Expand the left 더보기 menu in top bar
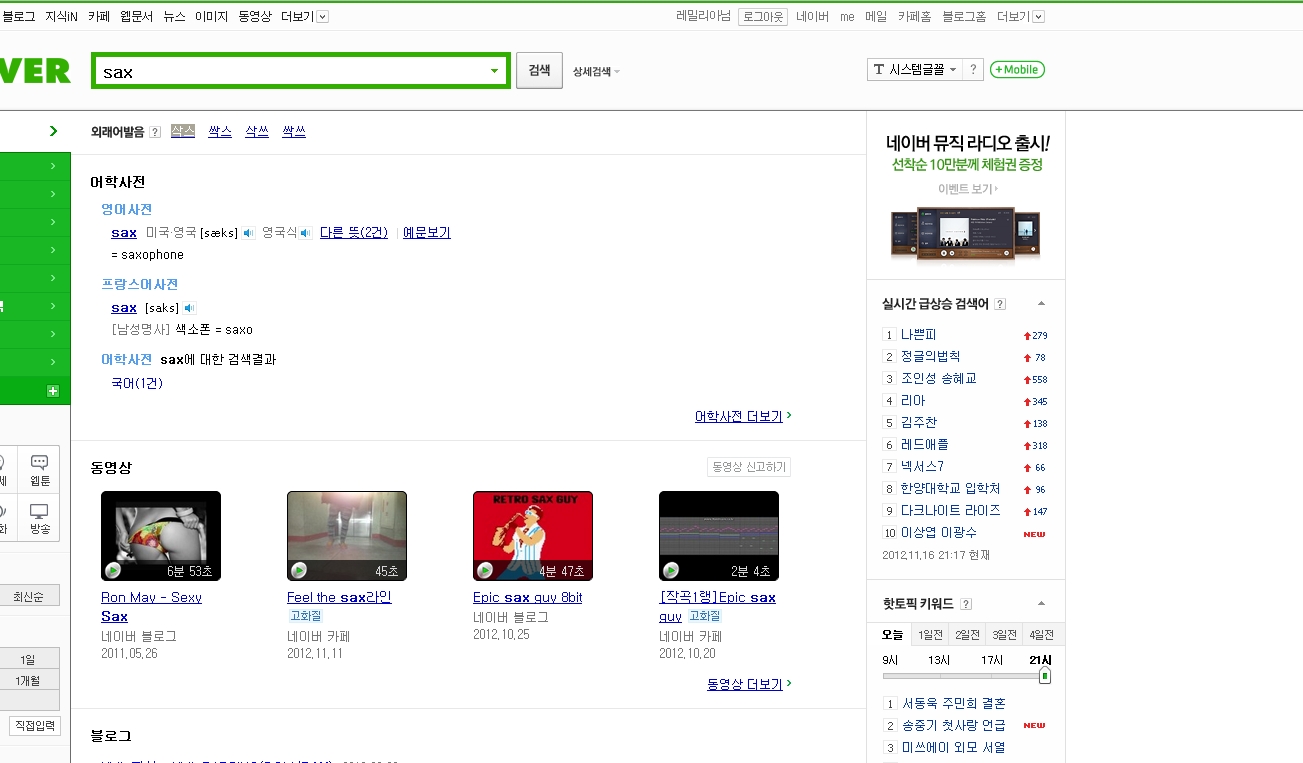This screenshot has height=763, width=1303. [x=304, y=16]
